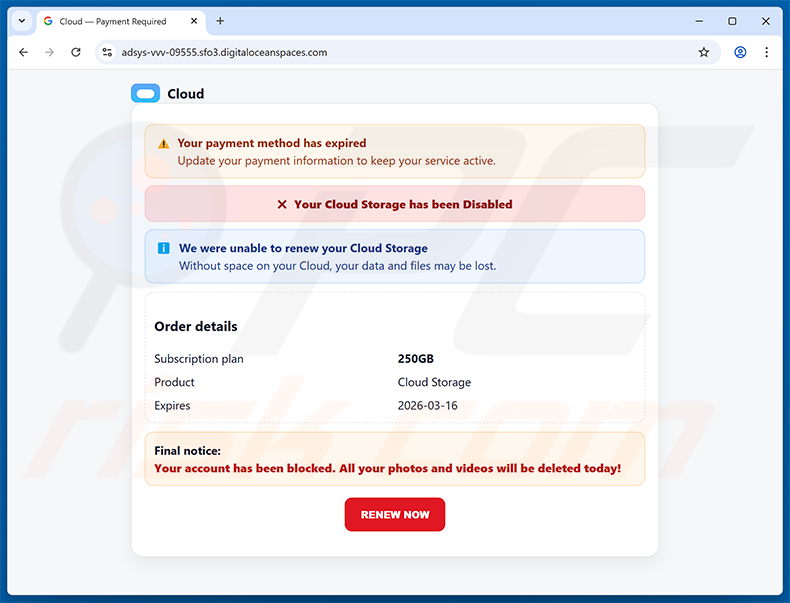Open a new tab with plus icon
Screen dimensions: 790x603
click(x=220, y=21)
